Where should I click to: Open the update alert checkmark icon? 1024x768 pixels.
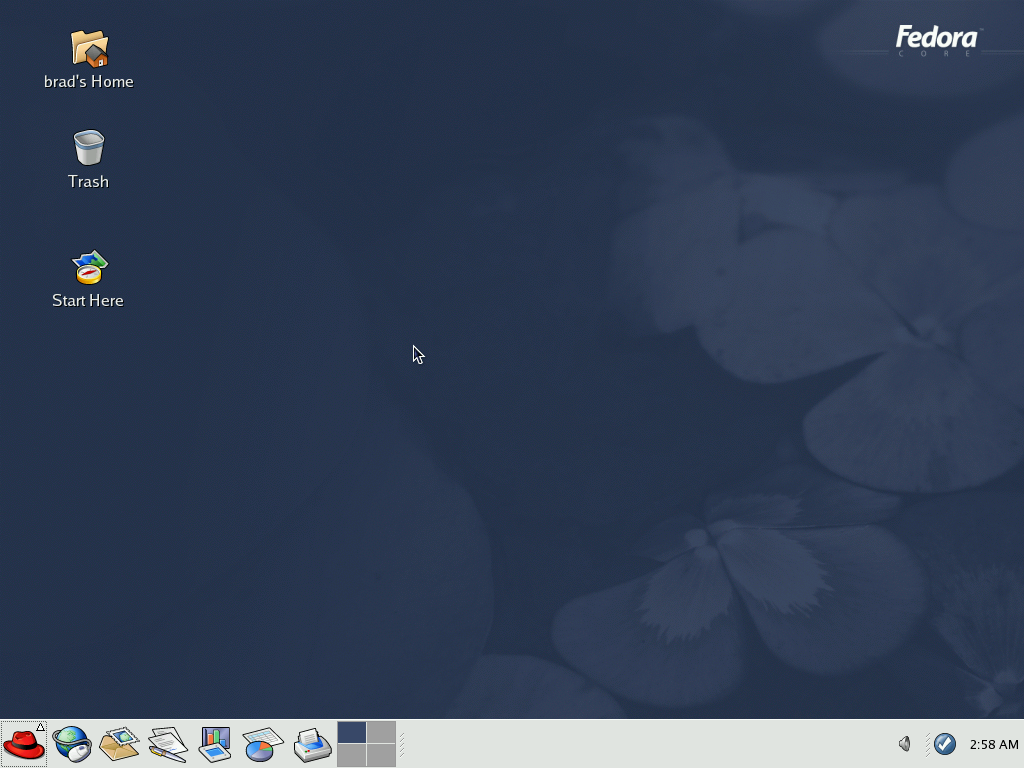point(944,744)
